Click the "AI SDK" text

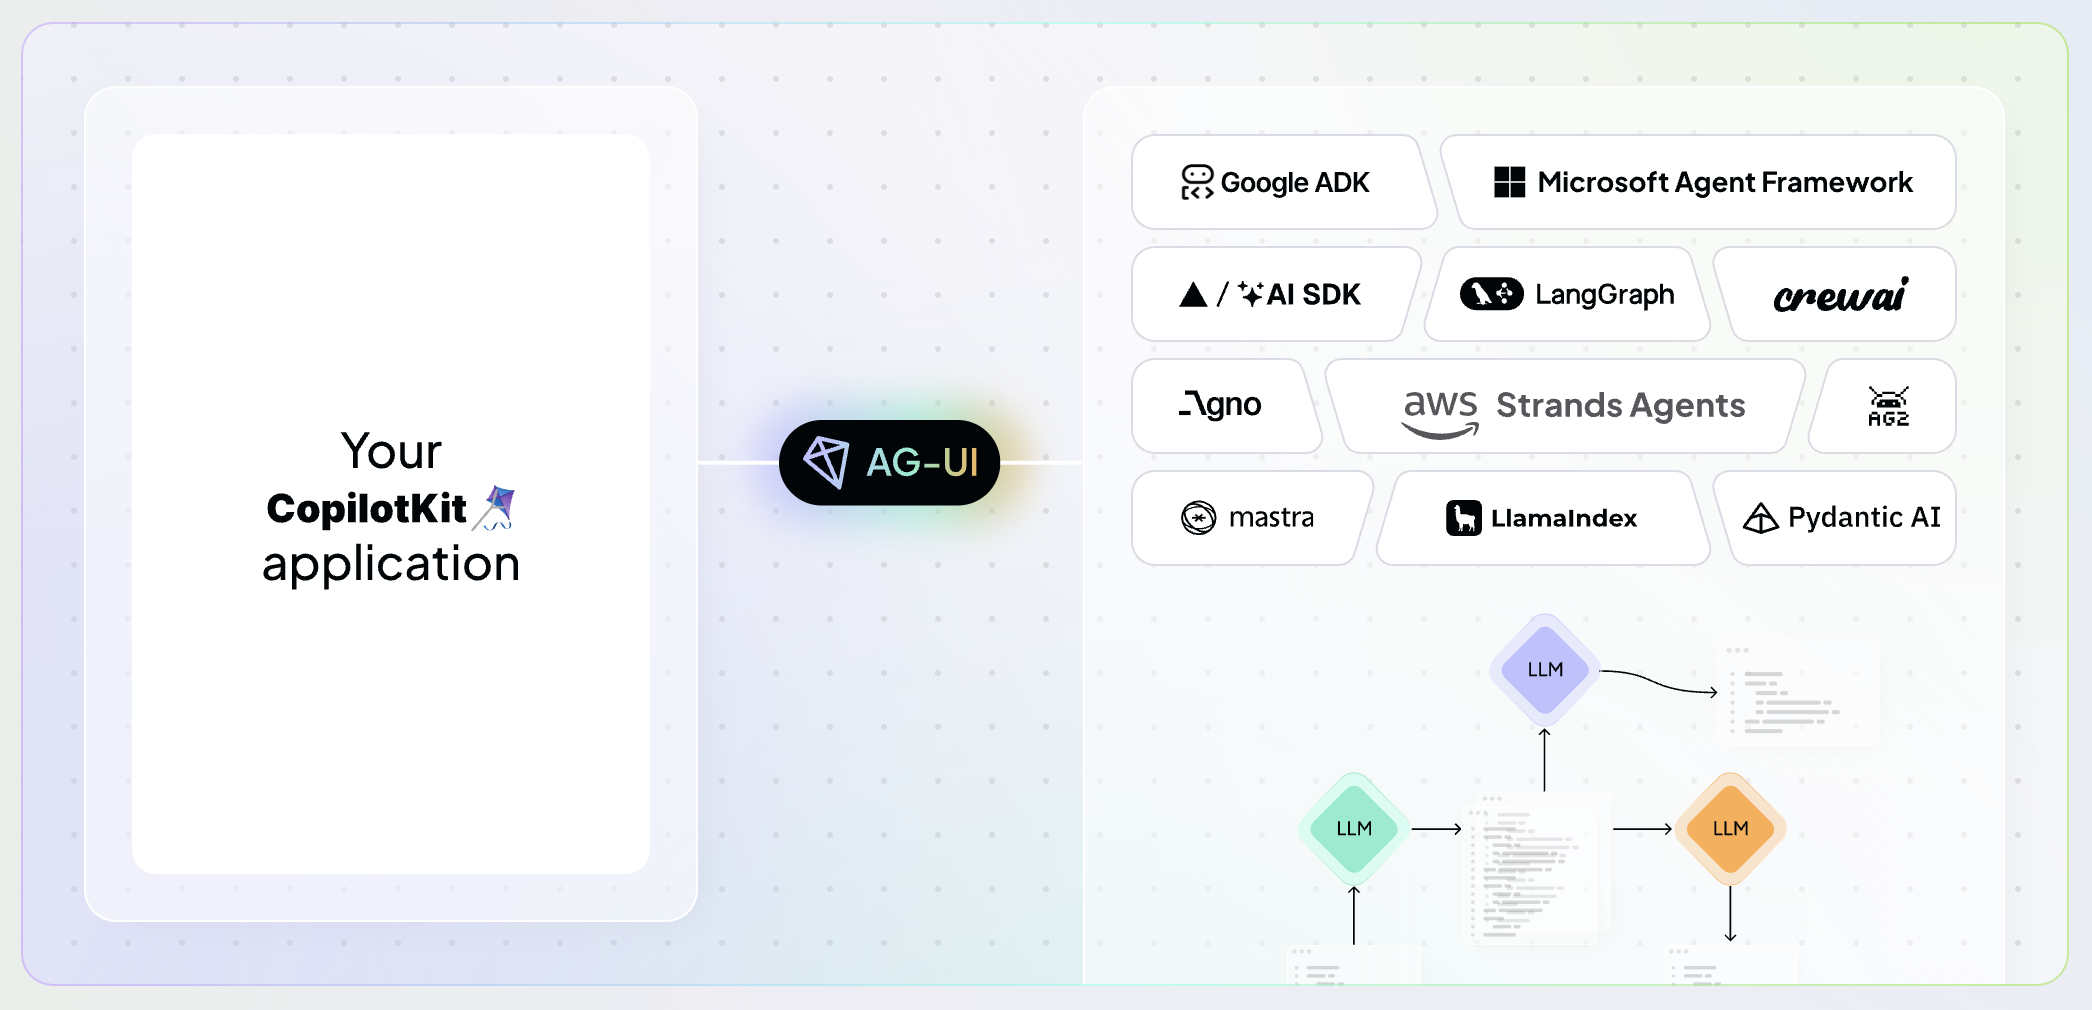(x=1314, y=295)
